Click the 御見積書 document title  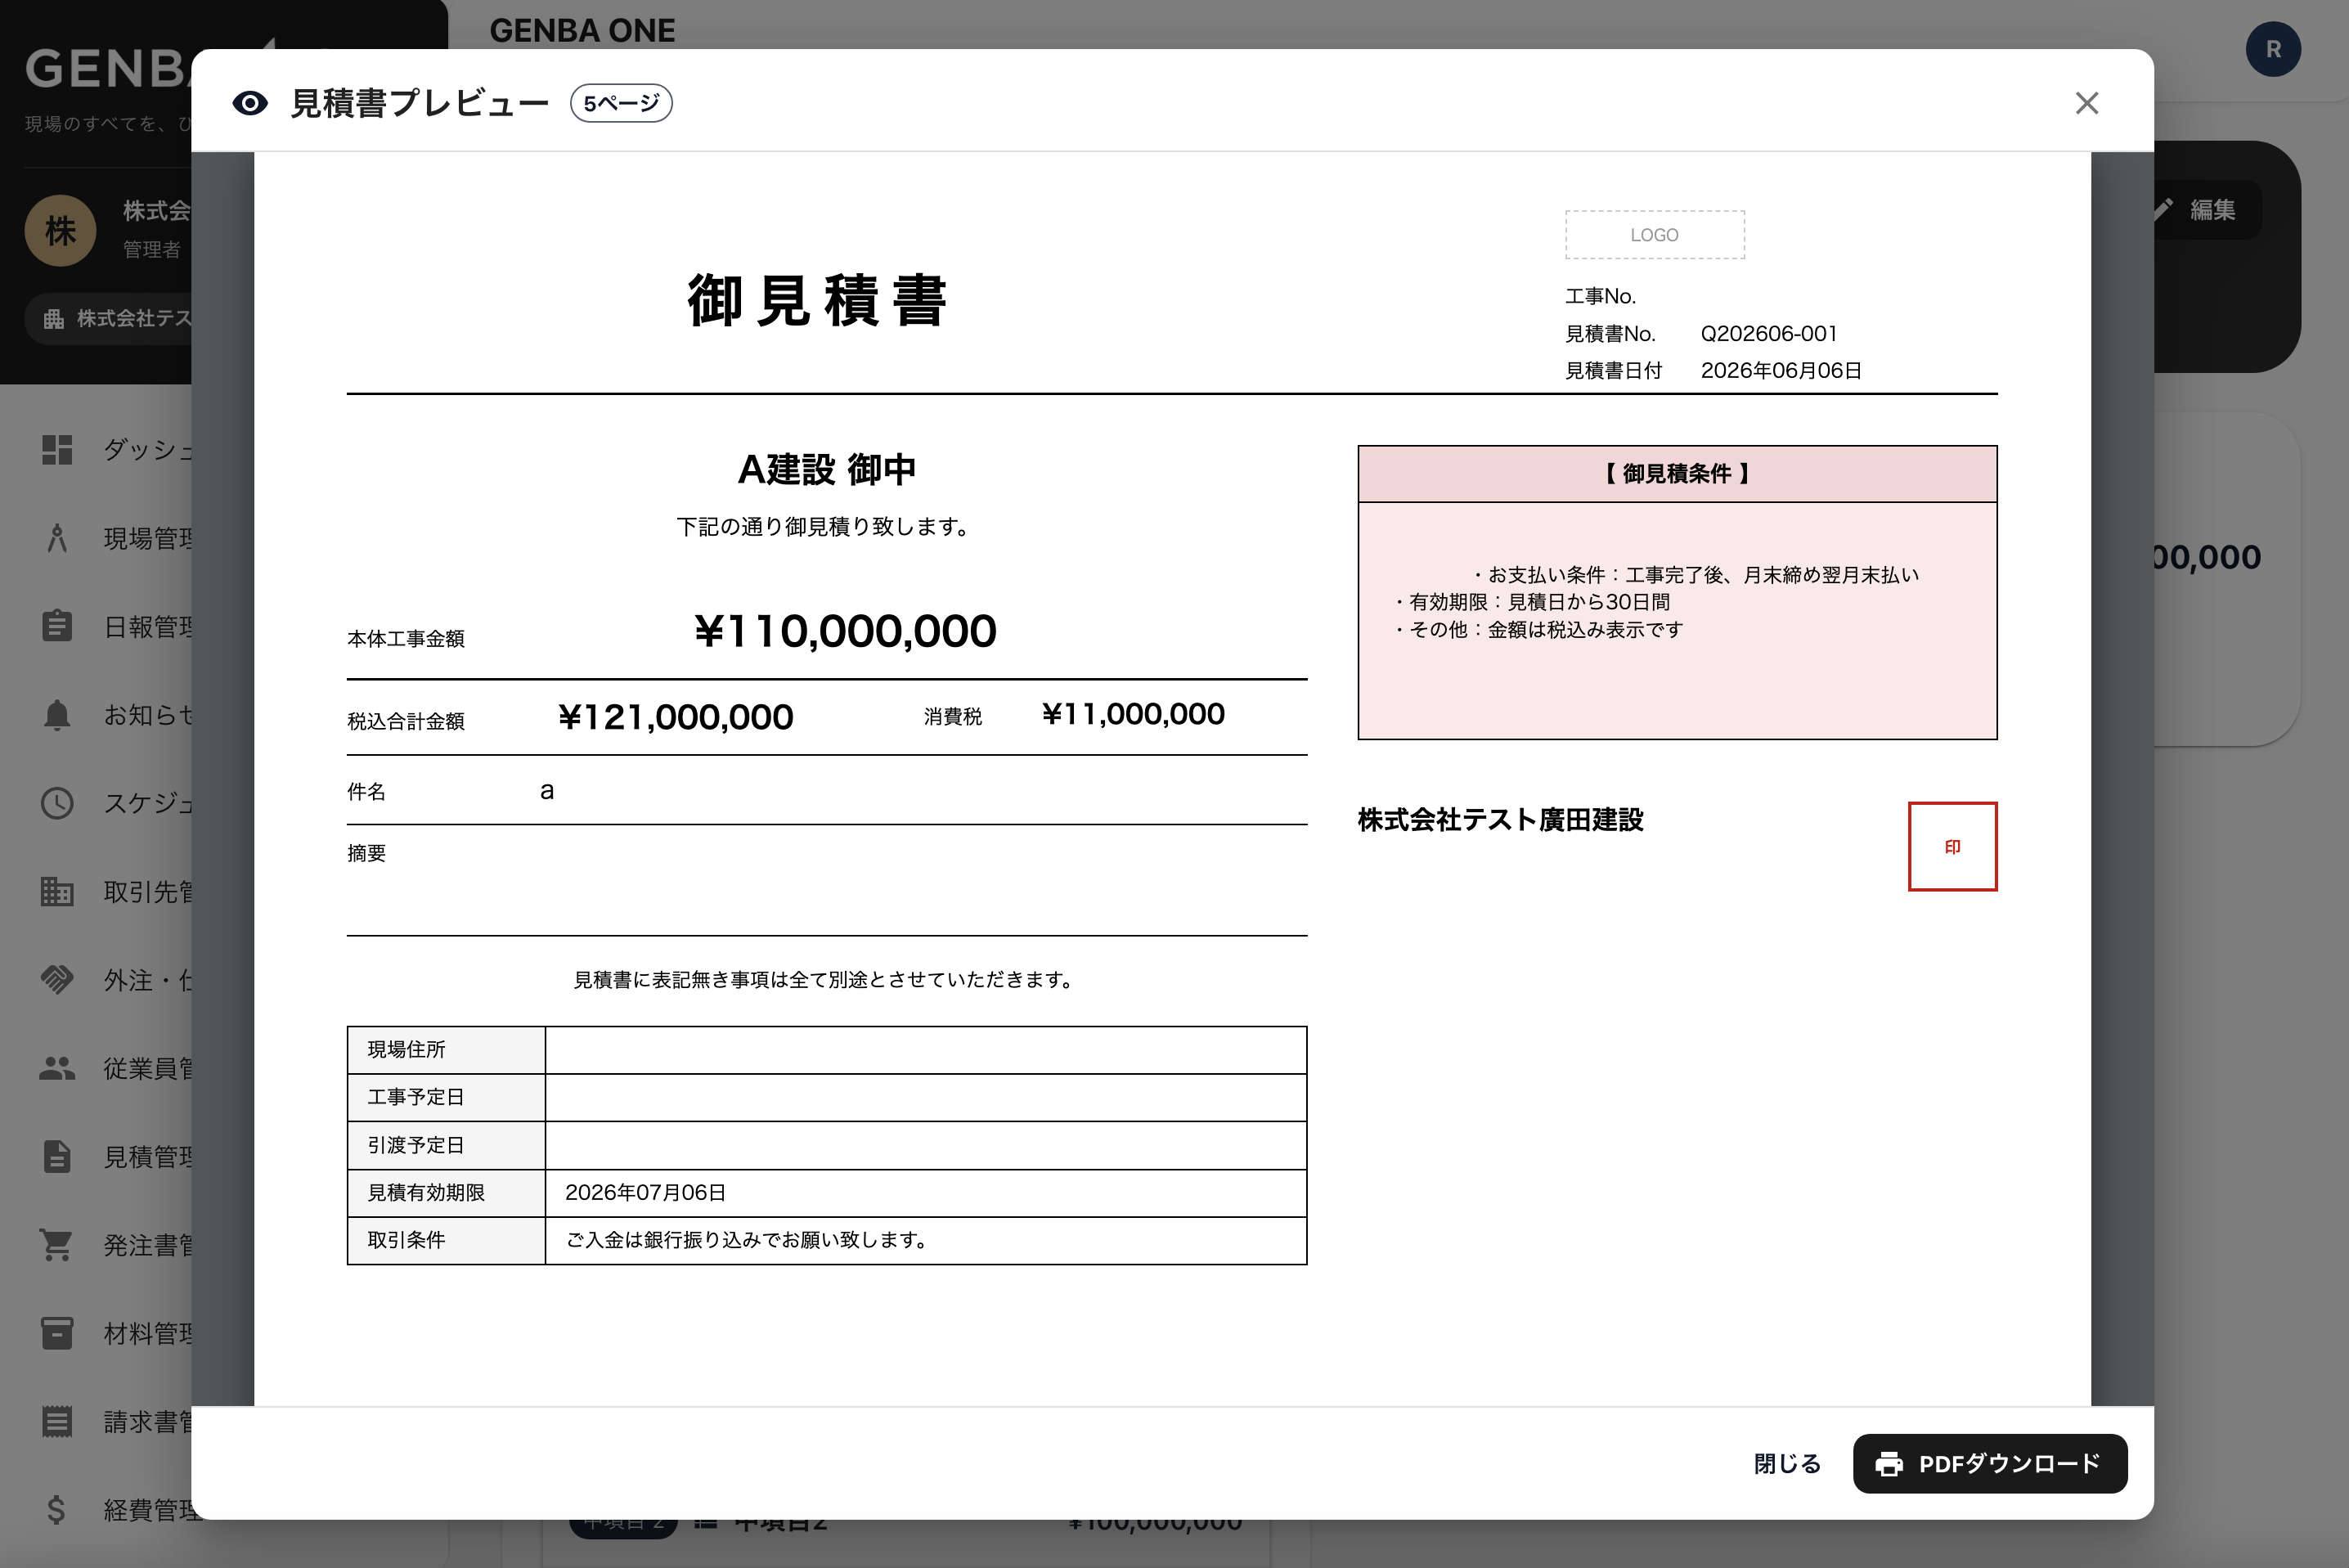[817, 300]
